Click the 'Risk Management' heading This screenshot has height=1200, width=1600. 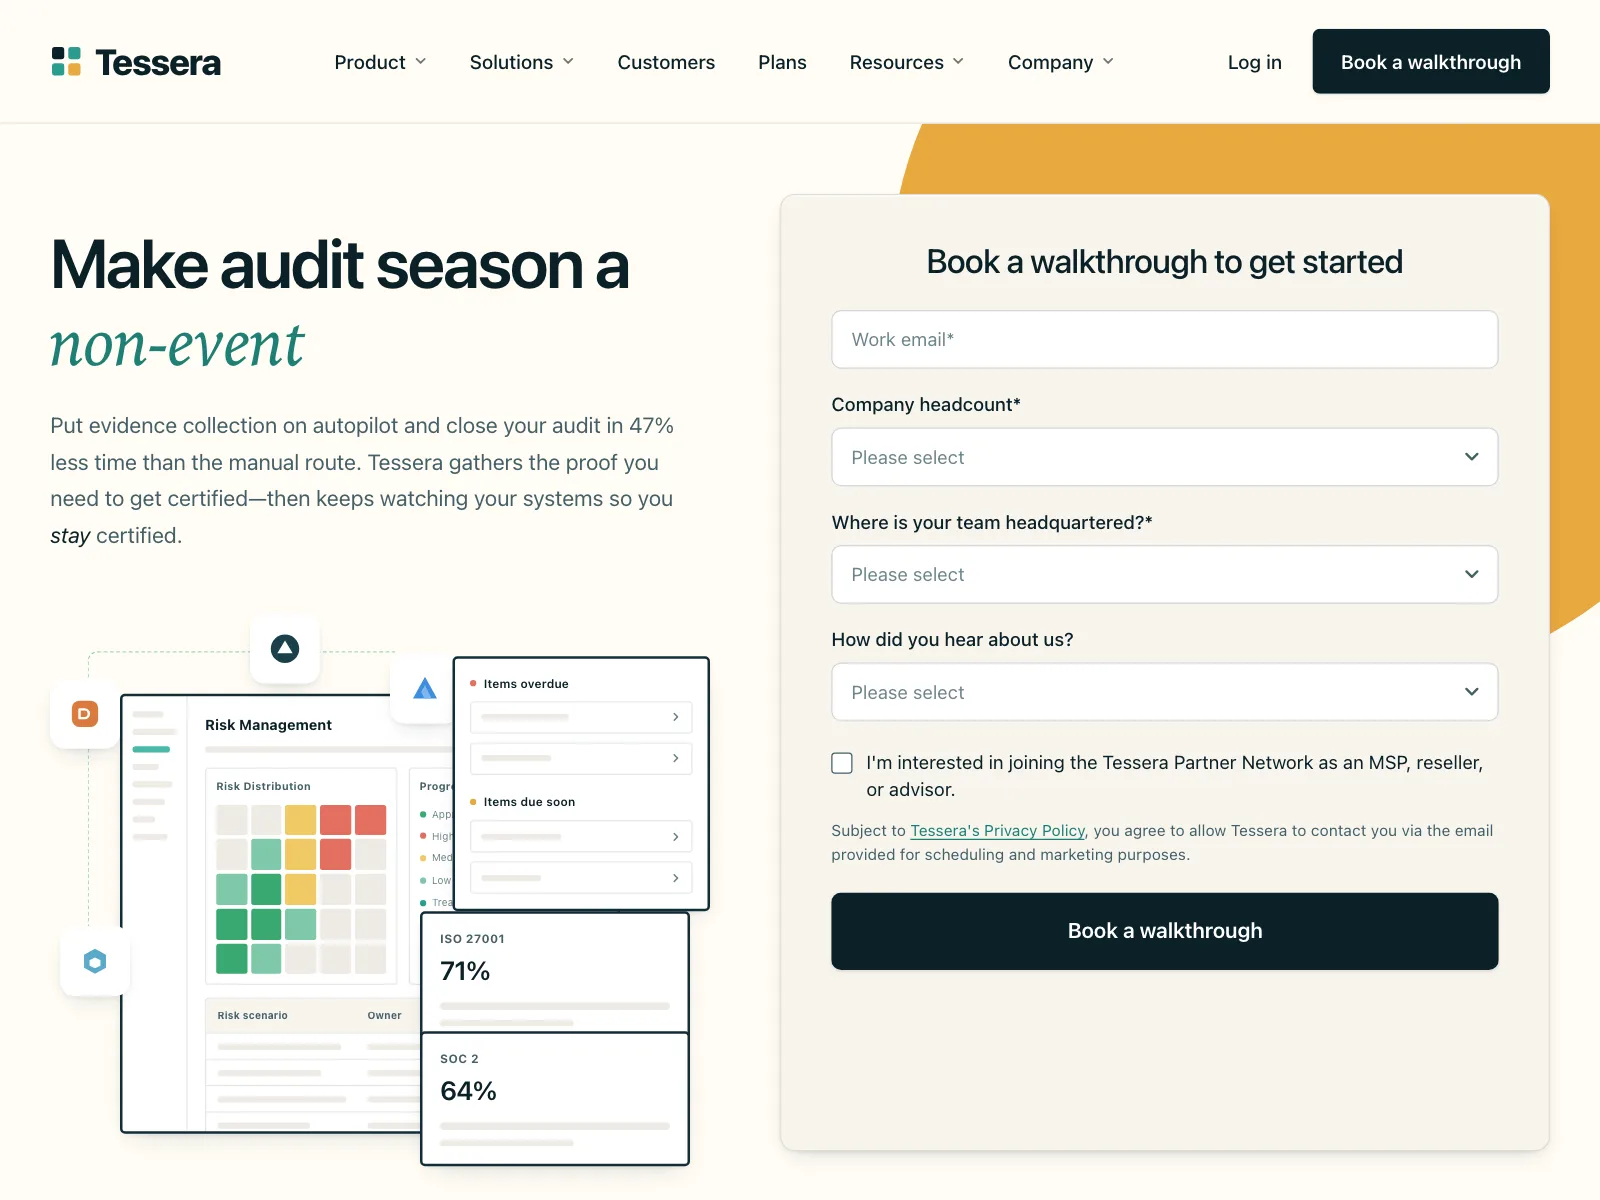coord(268,725)
